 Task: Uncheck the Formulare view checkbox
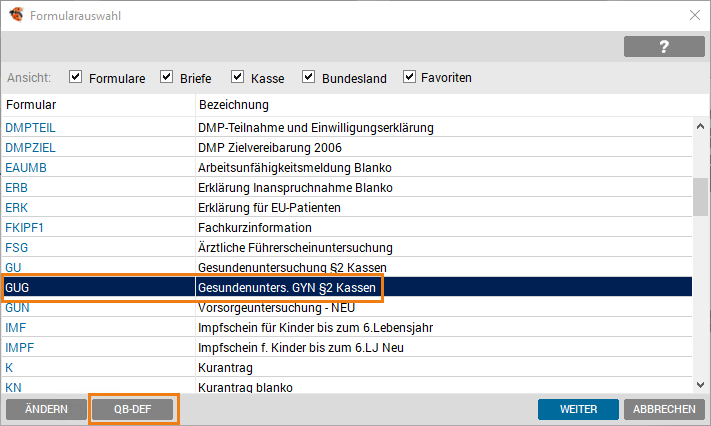(76, 77)
